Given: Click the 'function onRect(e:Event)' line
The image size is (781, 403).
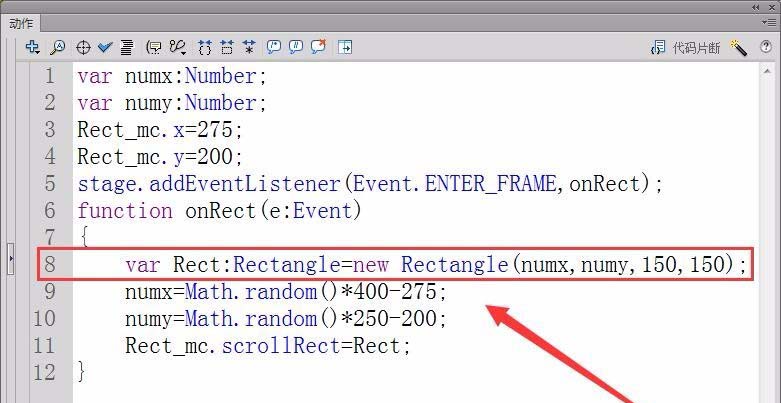Looking at the screenshot, I should coord(220,211).
